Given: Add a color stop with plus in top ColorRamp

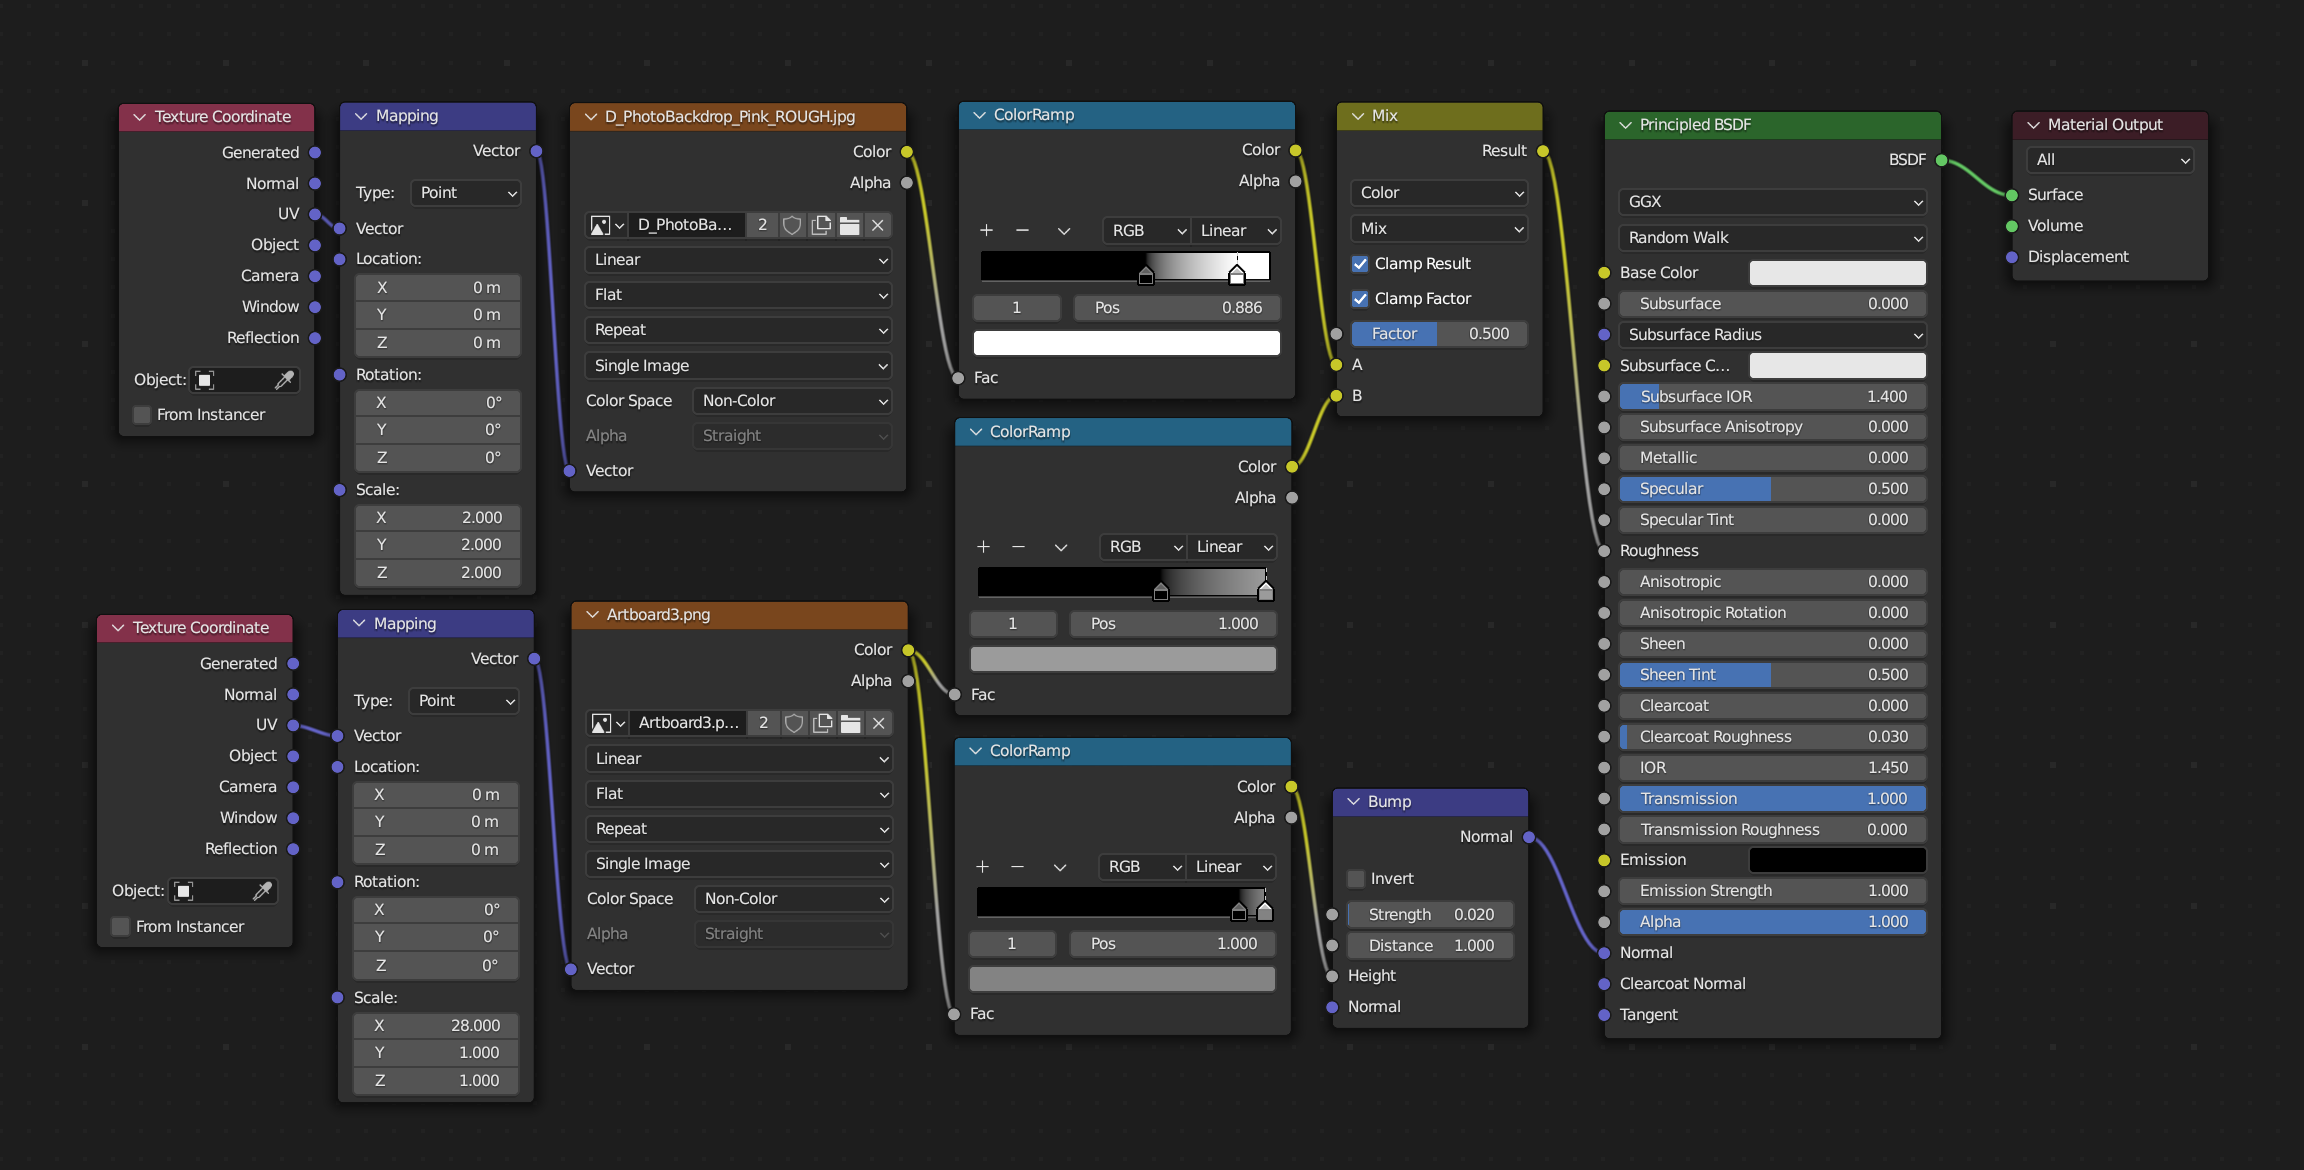Looking at the screenshot, I should pyautogui.click(x=986, y=231).
